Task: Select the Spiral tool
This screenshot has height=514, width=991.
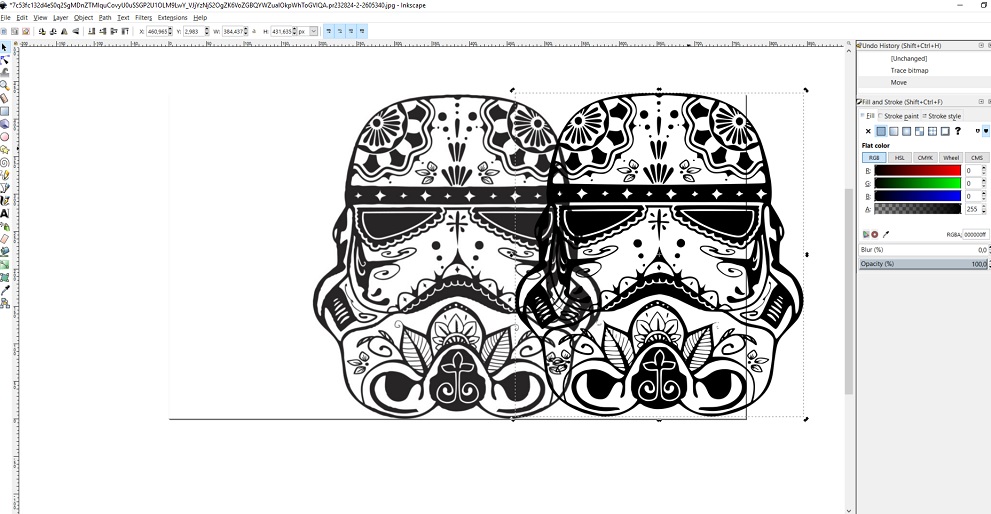Action: point(5,162)
